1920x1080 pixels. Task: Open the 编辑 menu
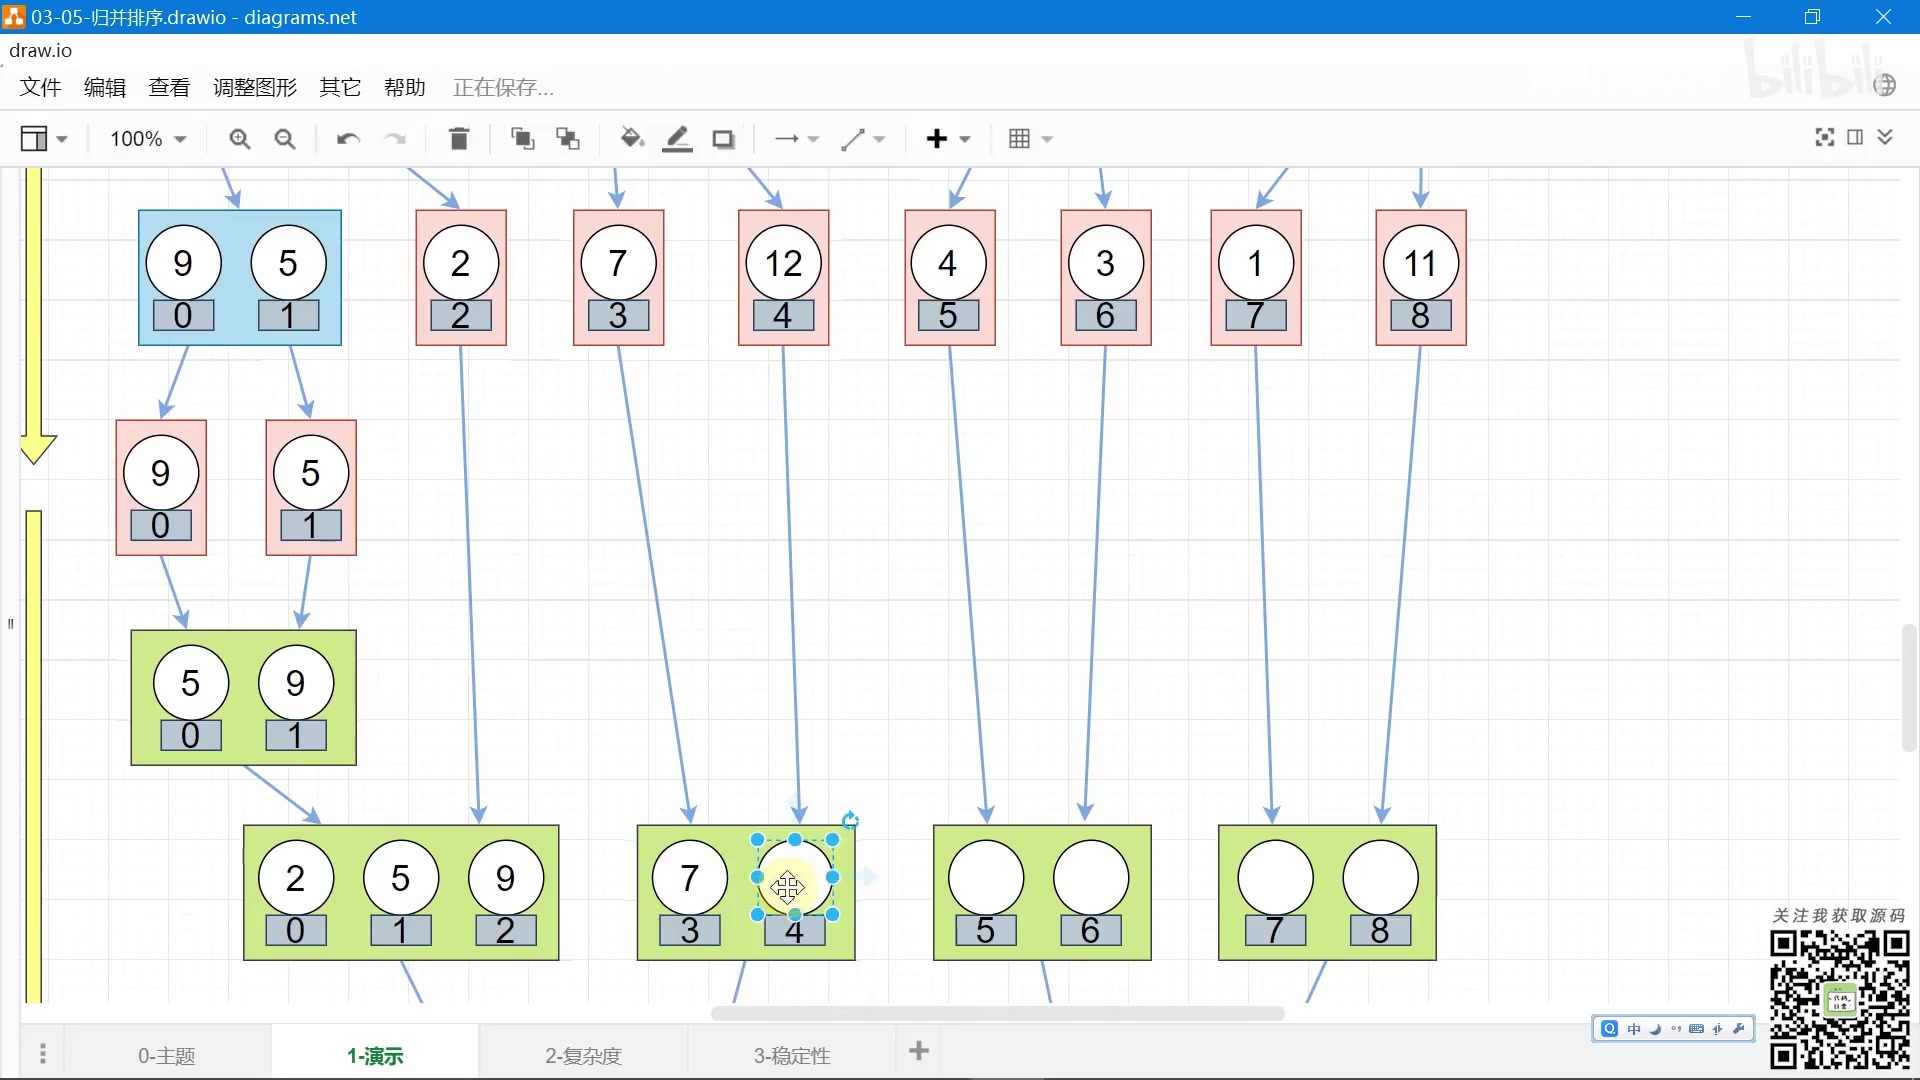tap(105, 87)
